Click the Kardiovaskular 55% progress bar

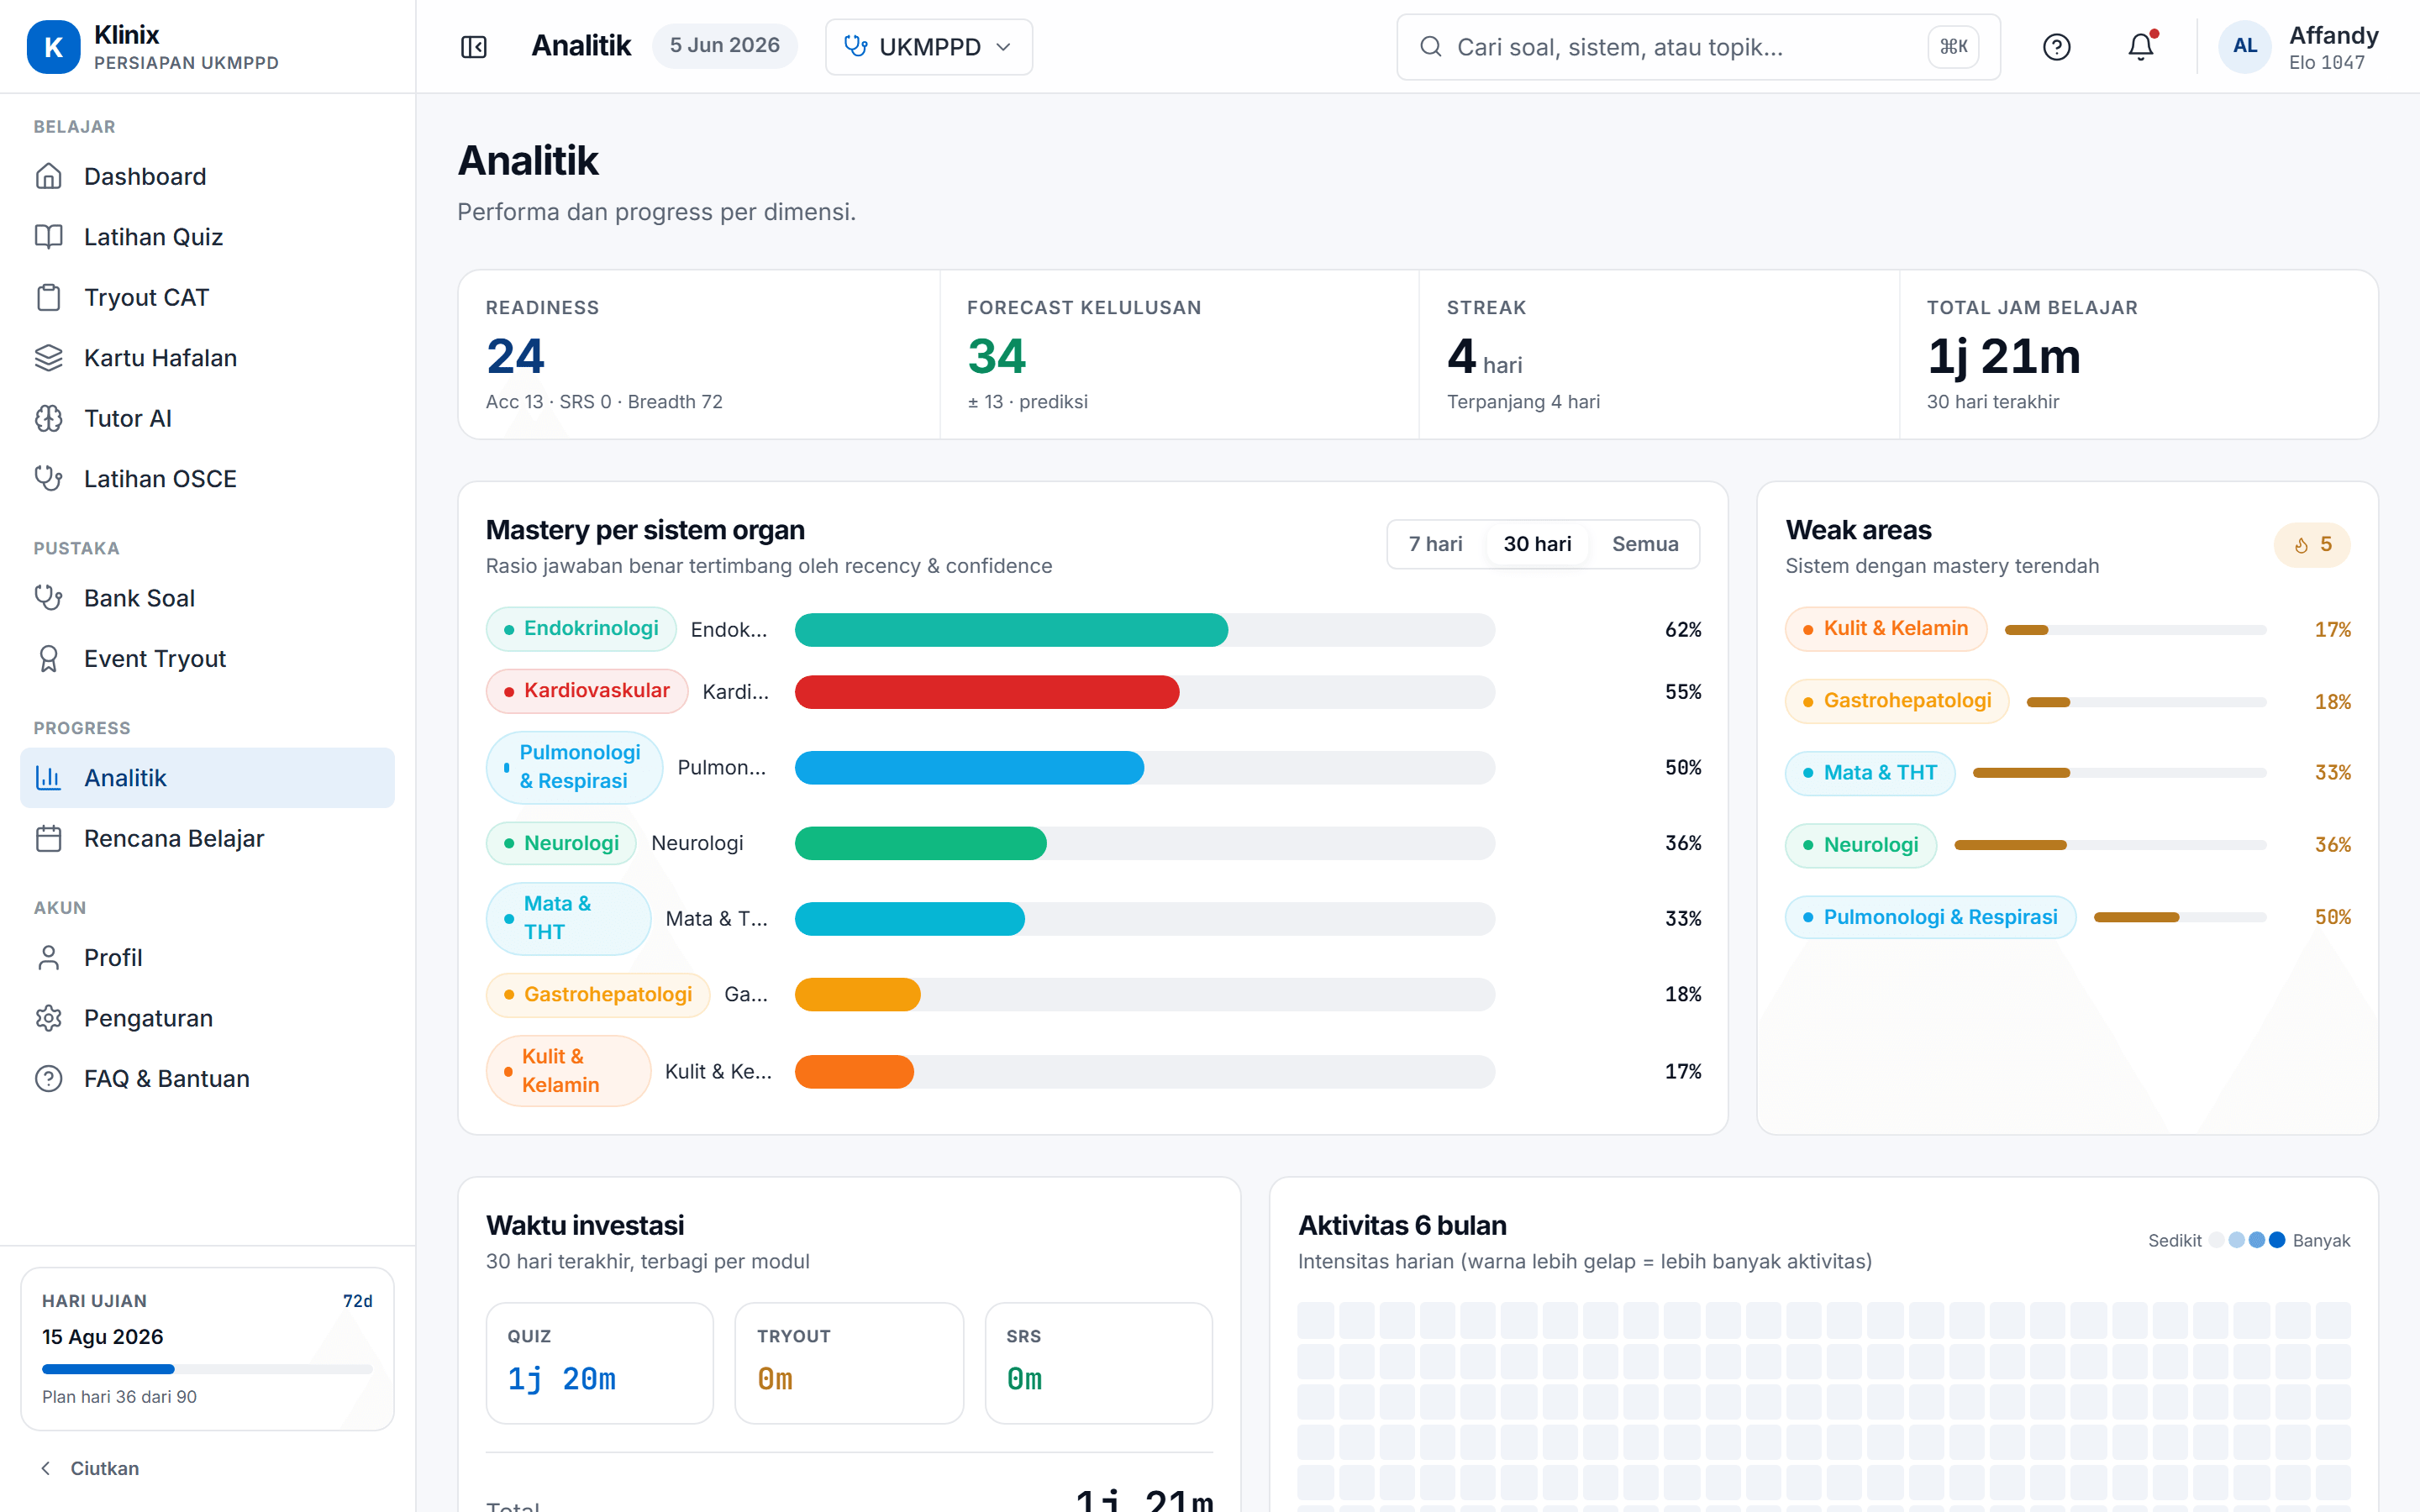click(x=1145, y=692)
